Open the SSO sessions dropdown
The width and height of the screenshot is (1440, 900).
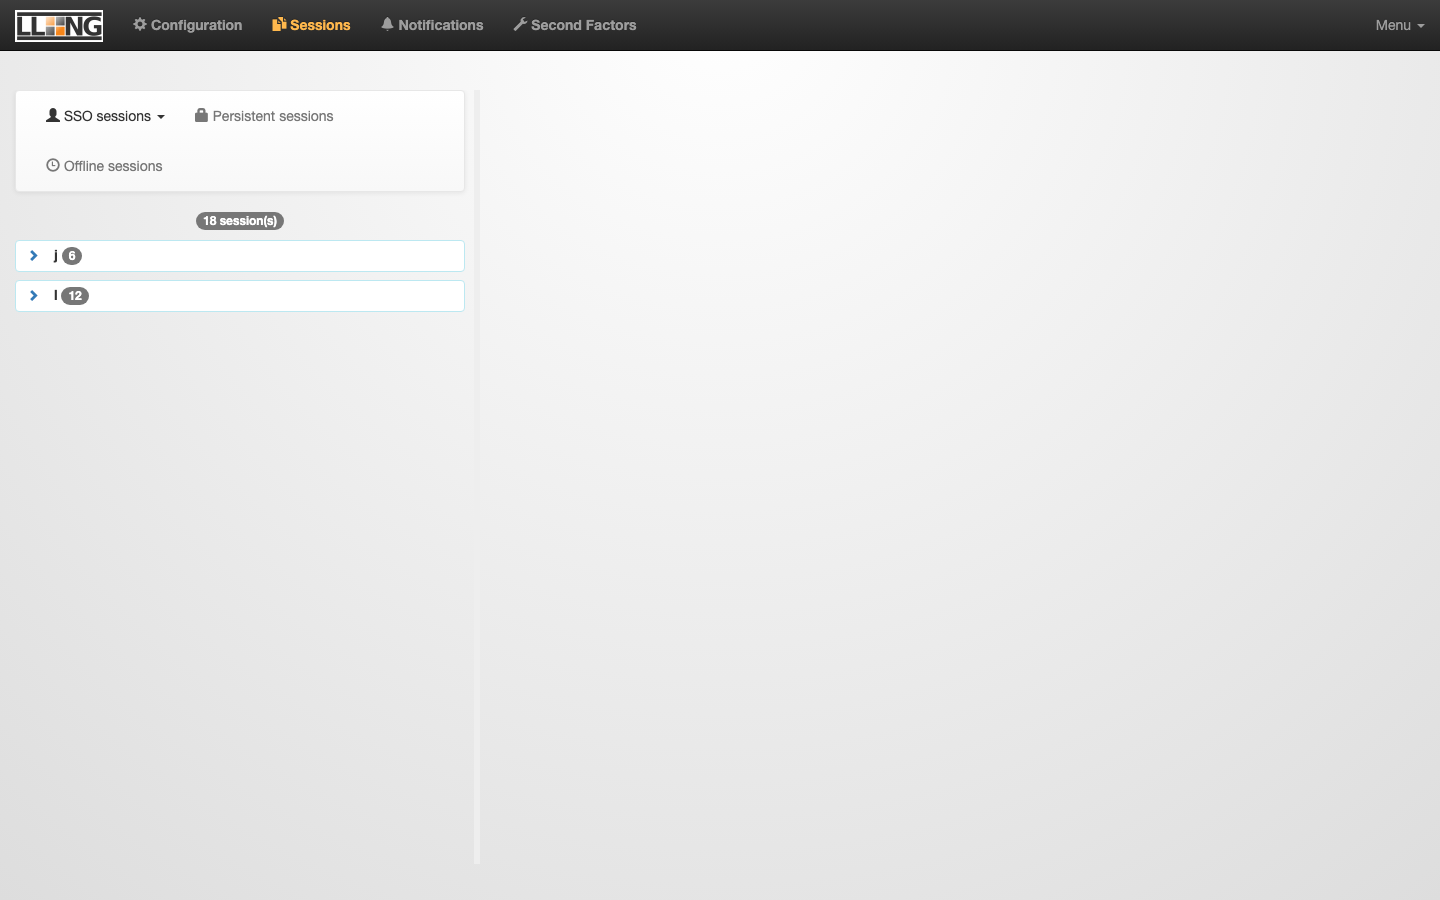pyautogui.click(x=105, y=116)
